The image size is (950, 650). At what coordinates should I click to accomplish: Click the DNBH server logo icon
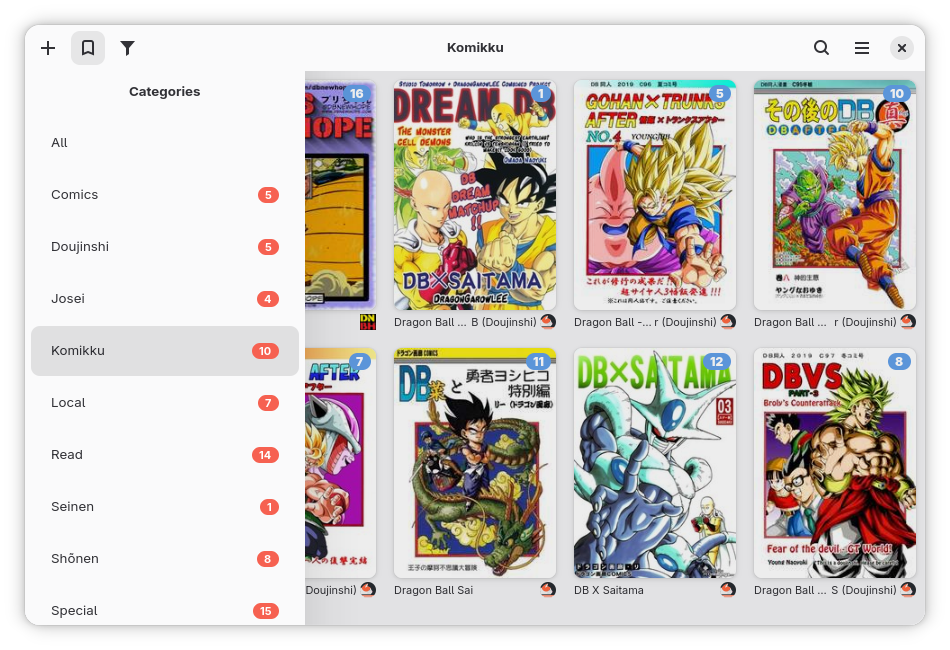[x=368, y=322]
